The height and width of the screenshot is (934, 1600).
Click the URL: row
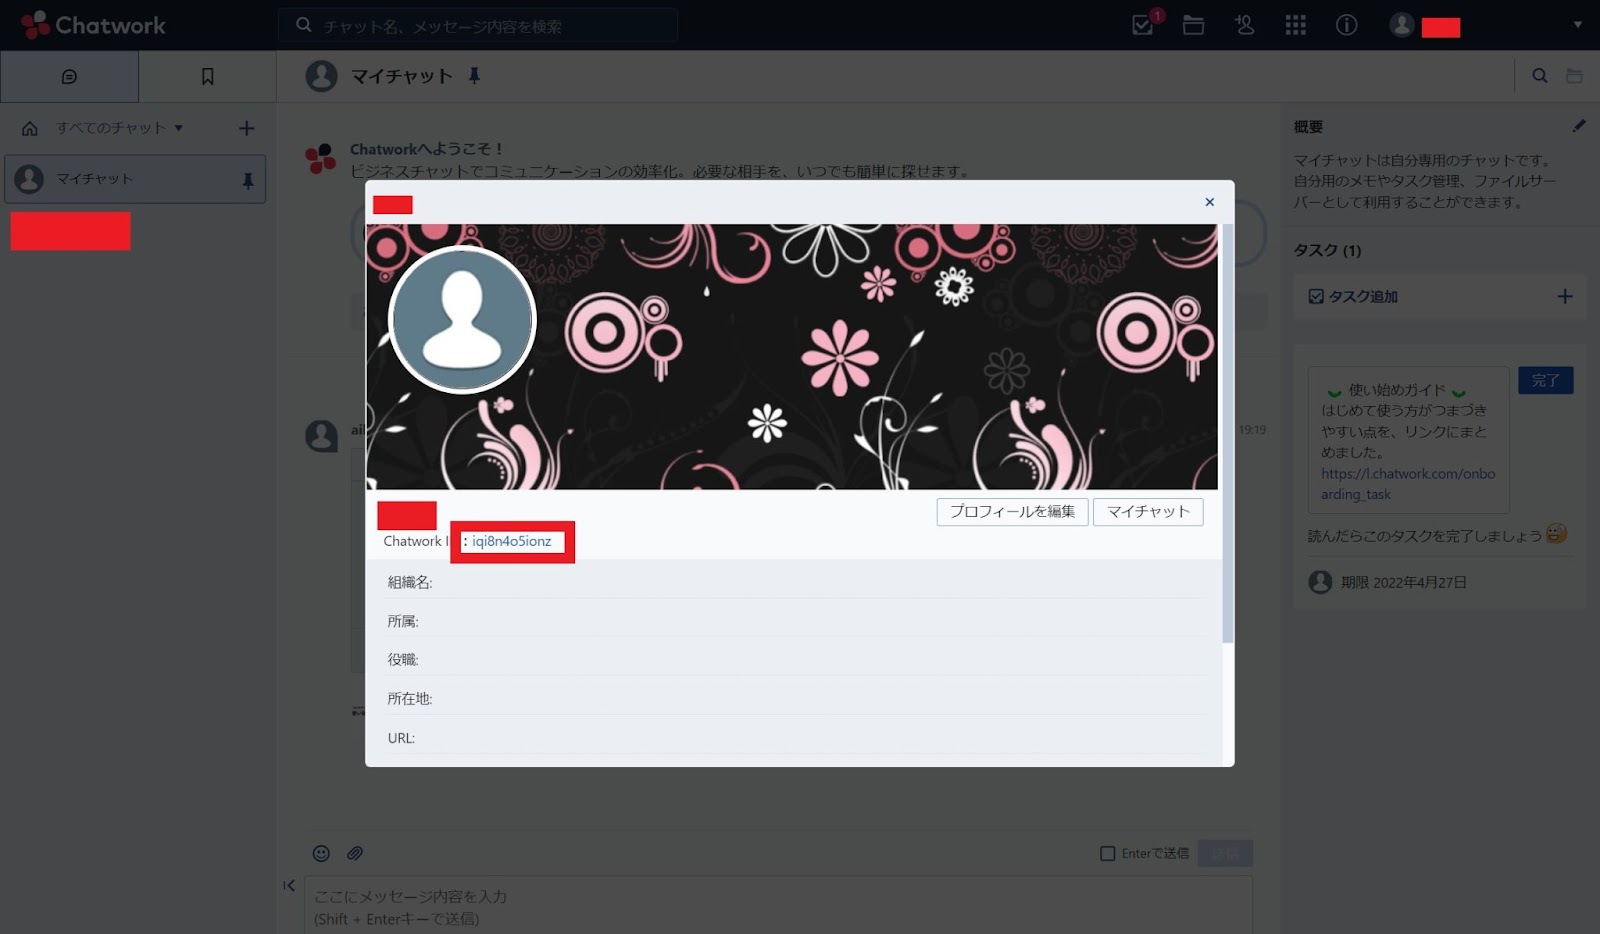pos(794,737)
